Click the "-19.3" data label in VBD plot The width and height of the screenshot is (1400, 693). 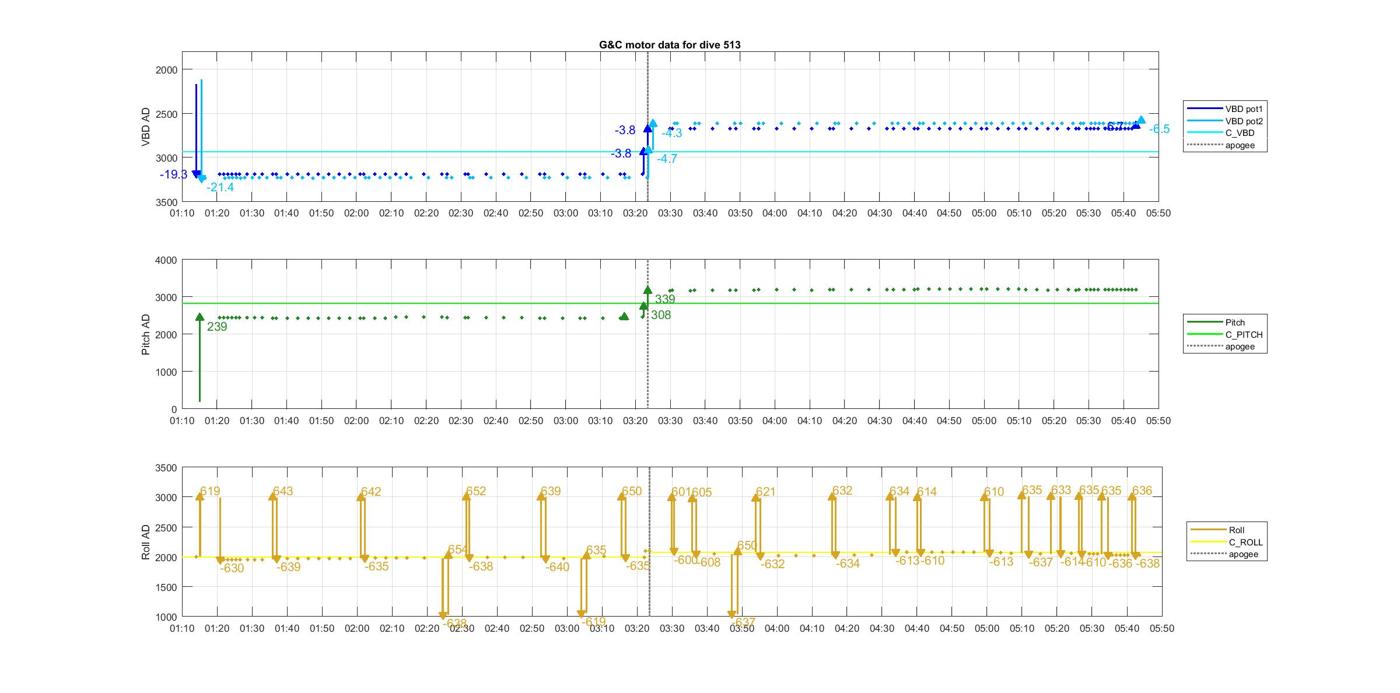(x=174, y=174)
